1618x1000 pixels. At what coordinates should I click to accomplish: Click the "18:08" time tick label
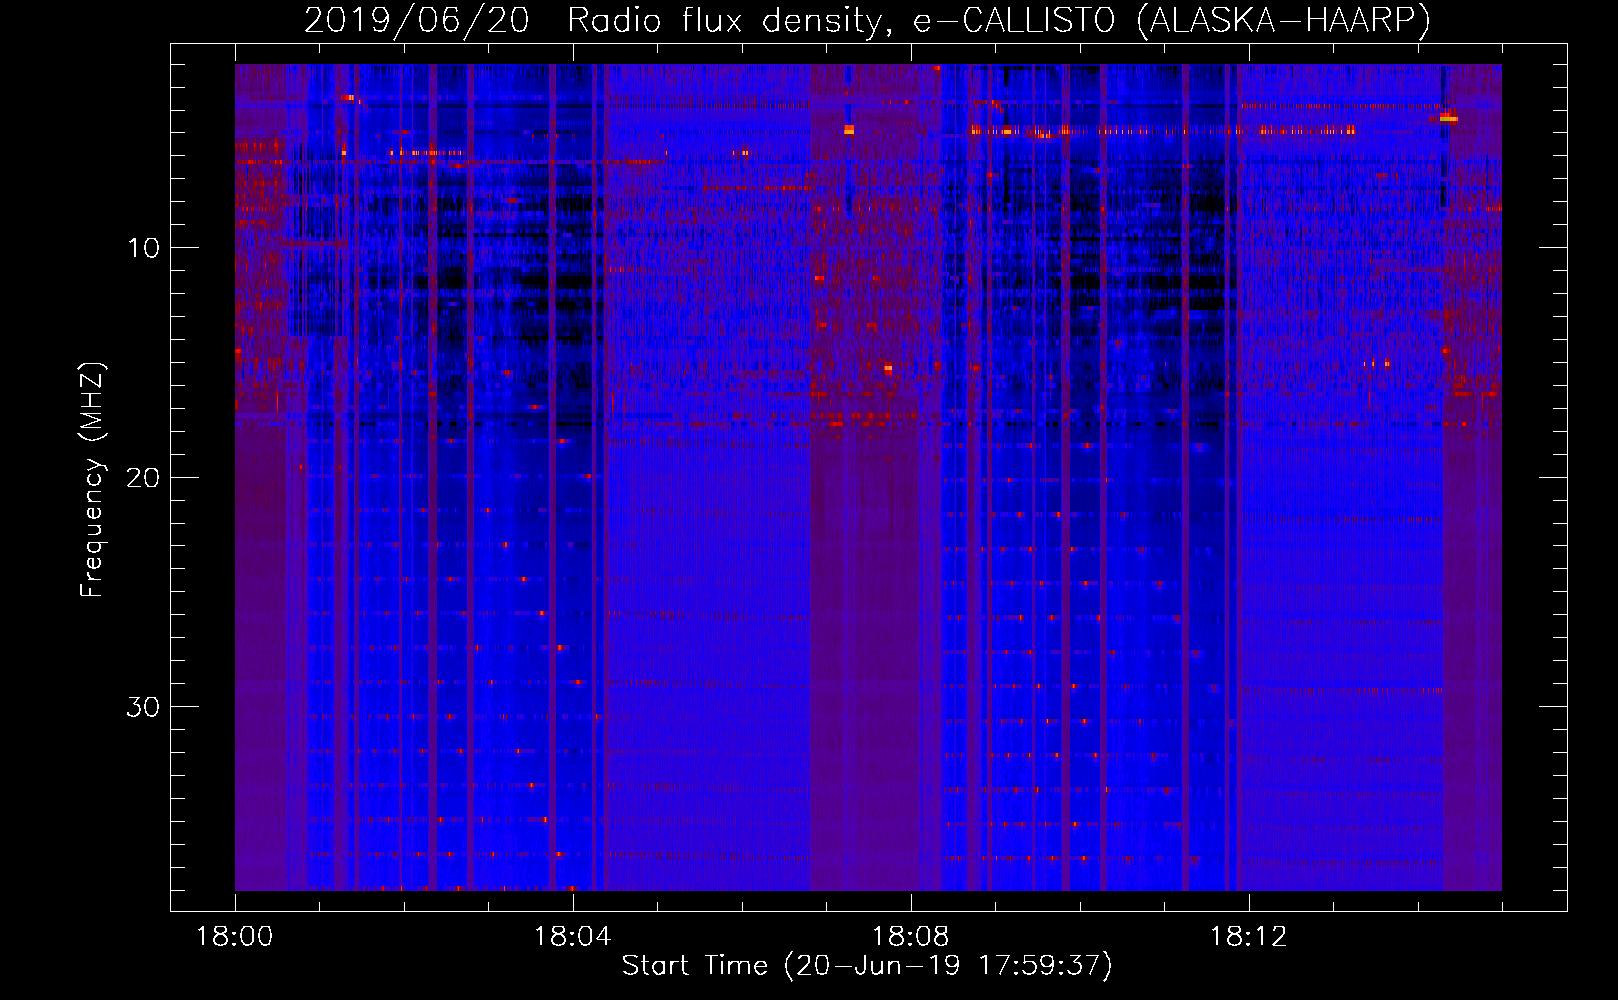911,937
